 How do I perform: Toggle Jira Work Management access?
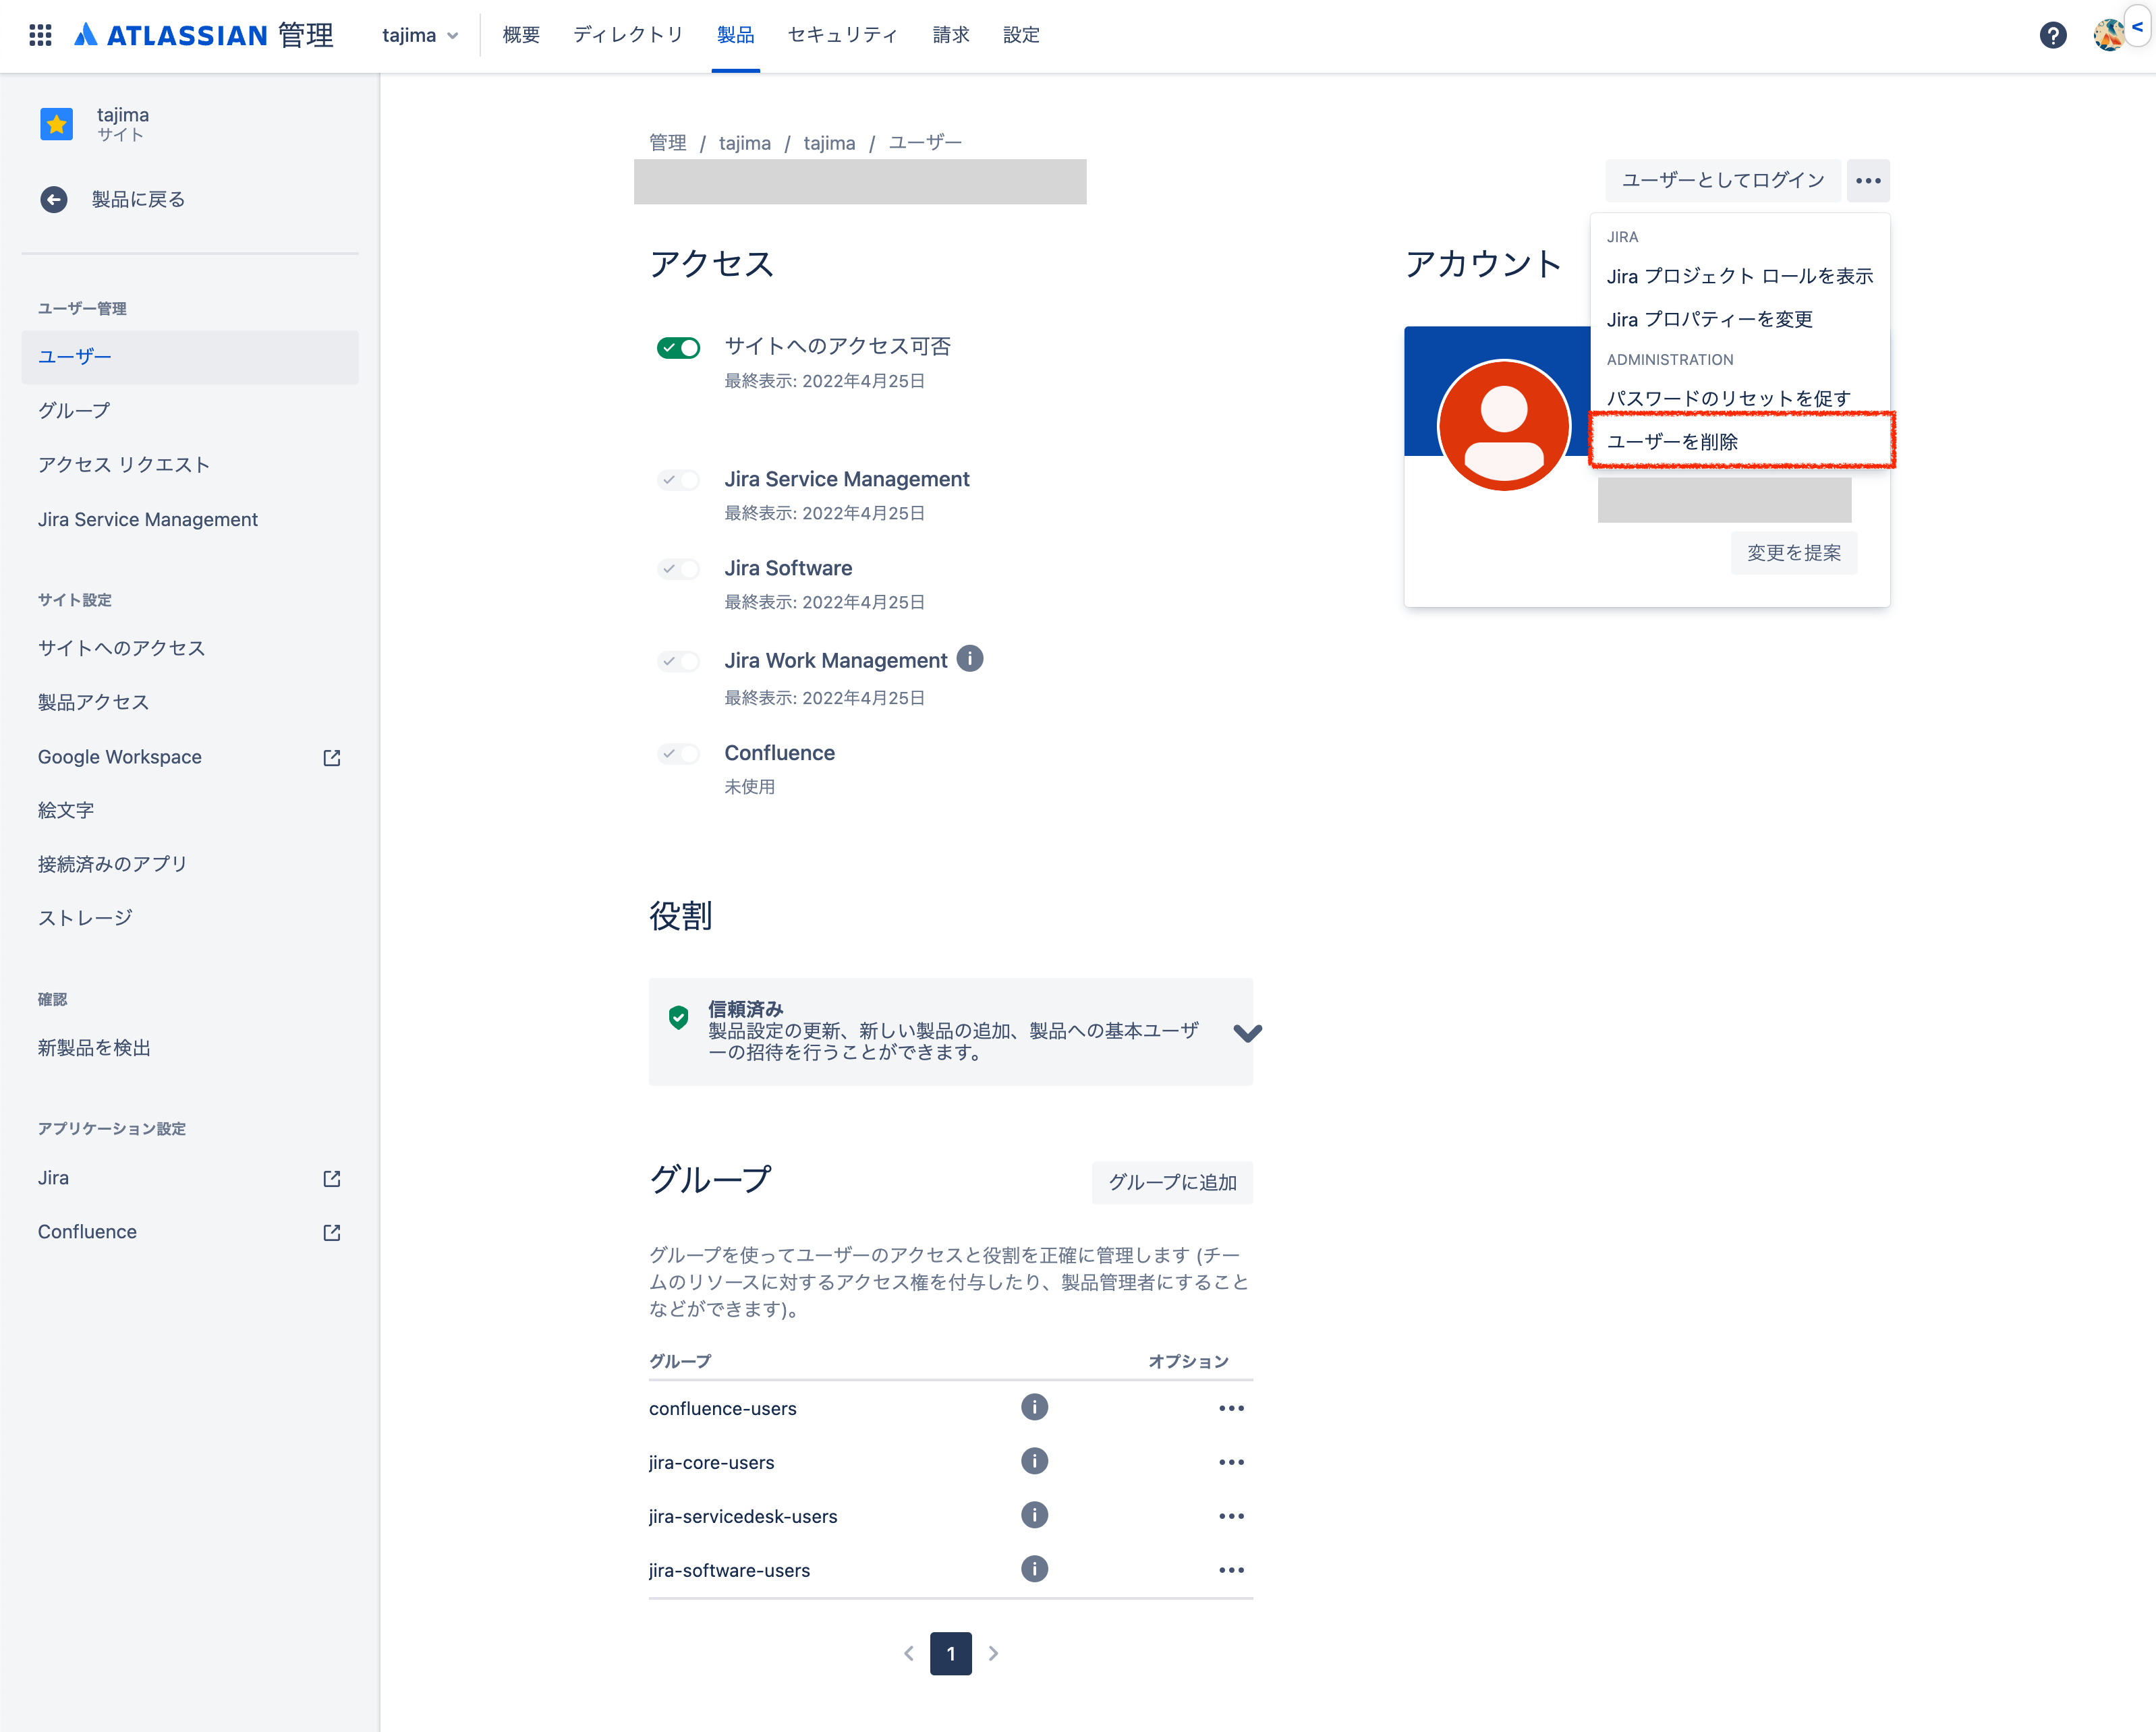[x=678, y=661]
